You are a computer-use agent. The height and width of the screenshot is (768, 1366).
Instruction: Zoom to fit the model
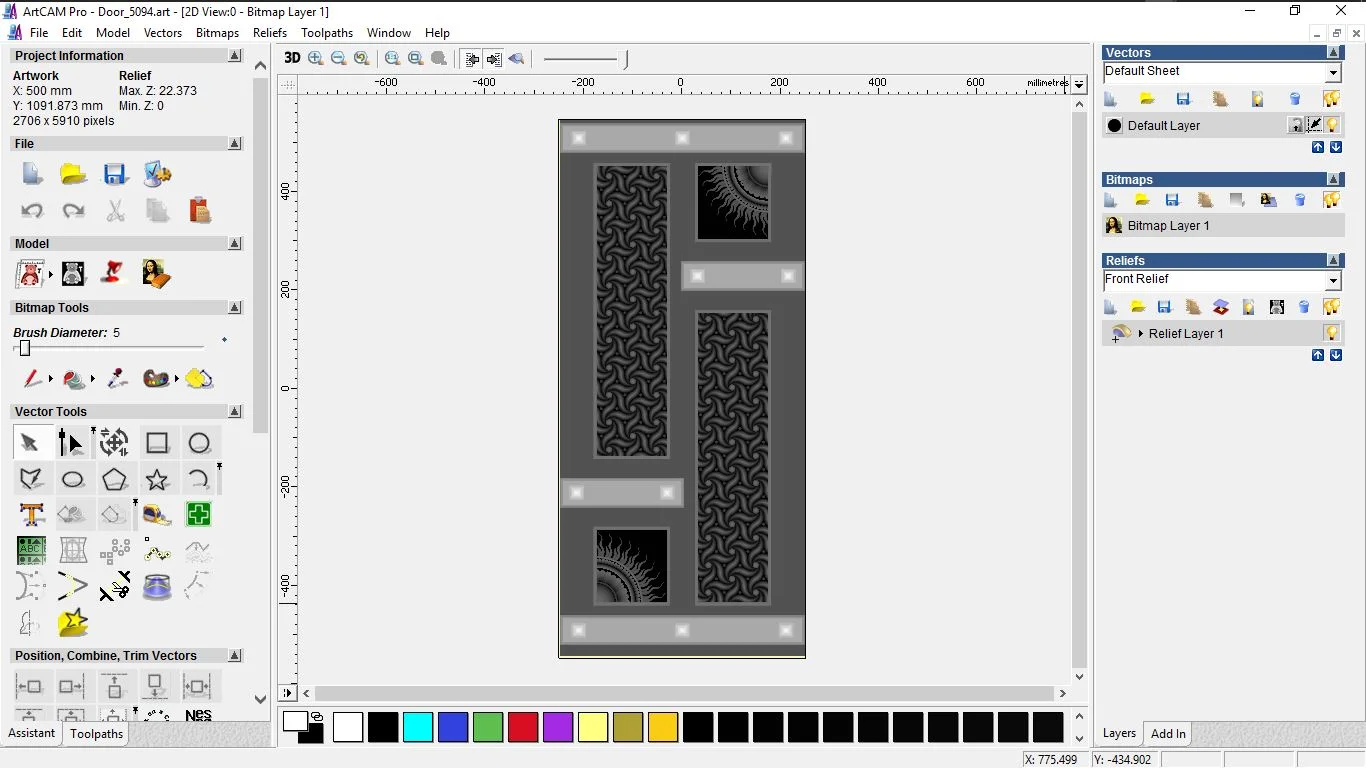(x=415, y=58)
